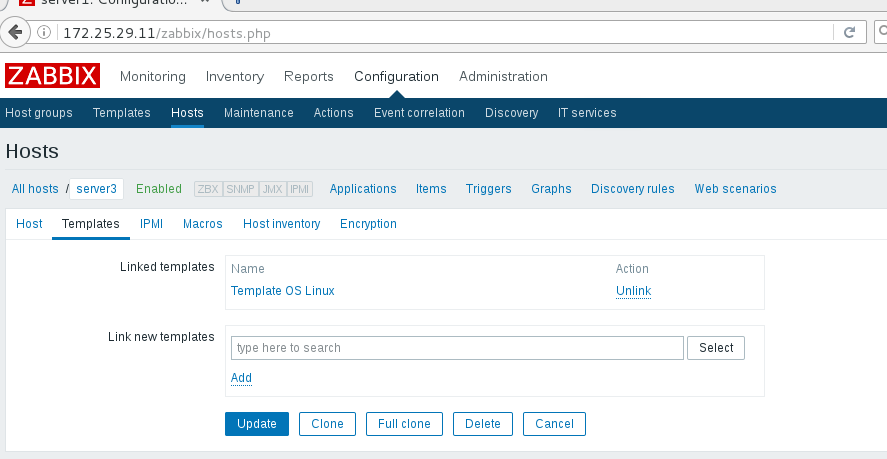Click the Delete host button
The image size is (887, 459).
[x=483, y=424]
